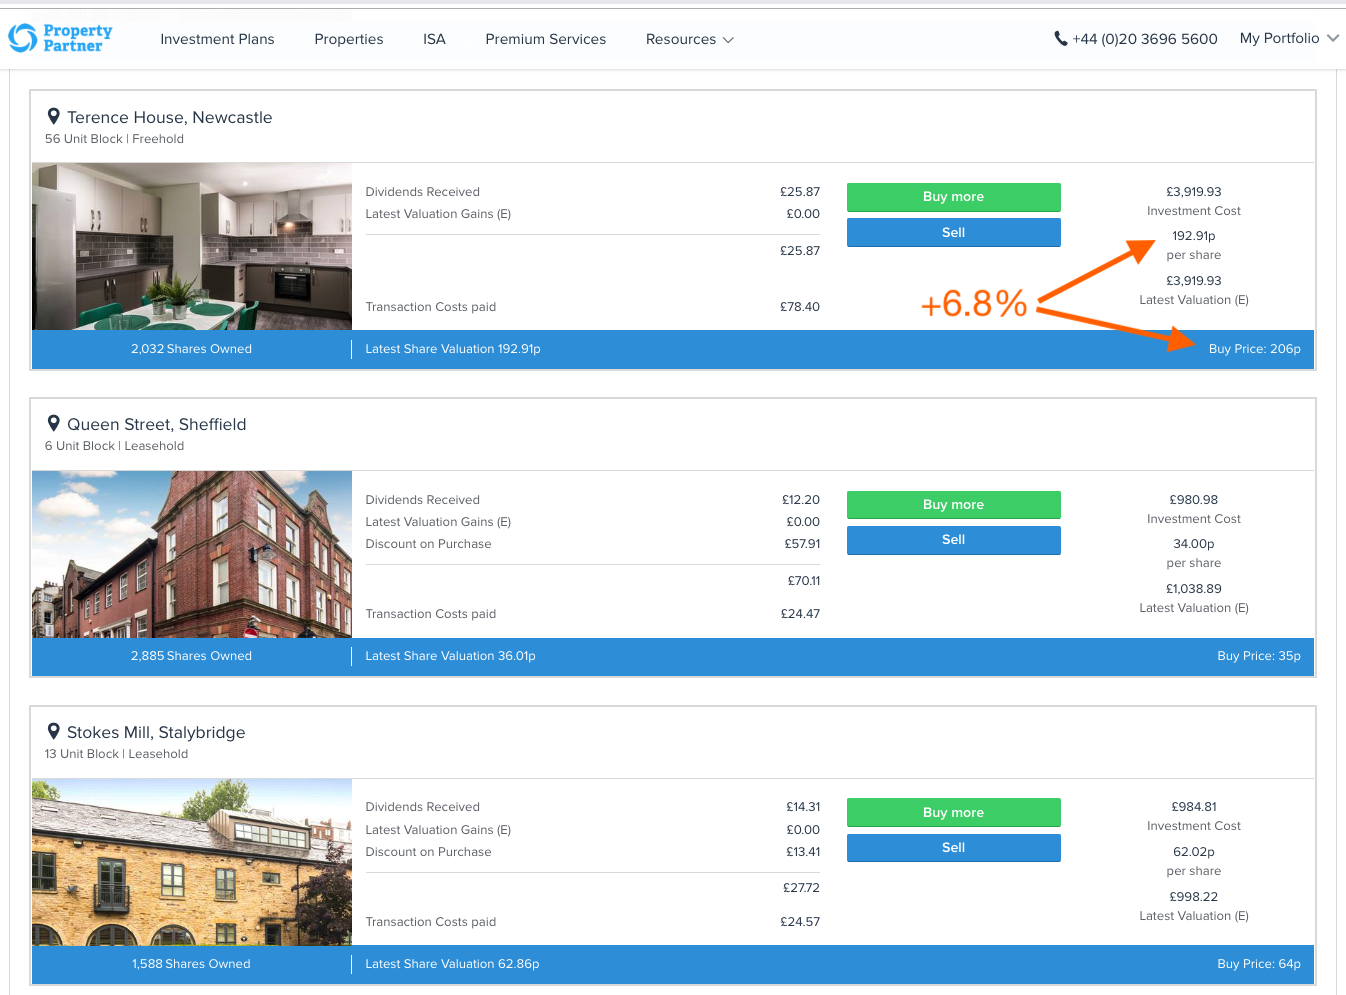The image size is (1346, 995).
Task: Open the My Portfolio dropdown
Action: tap(1288, 38)
